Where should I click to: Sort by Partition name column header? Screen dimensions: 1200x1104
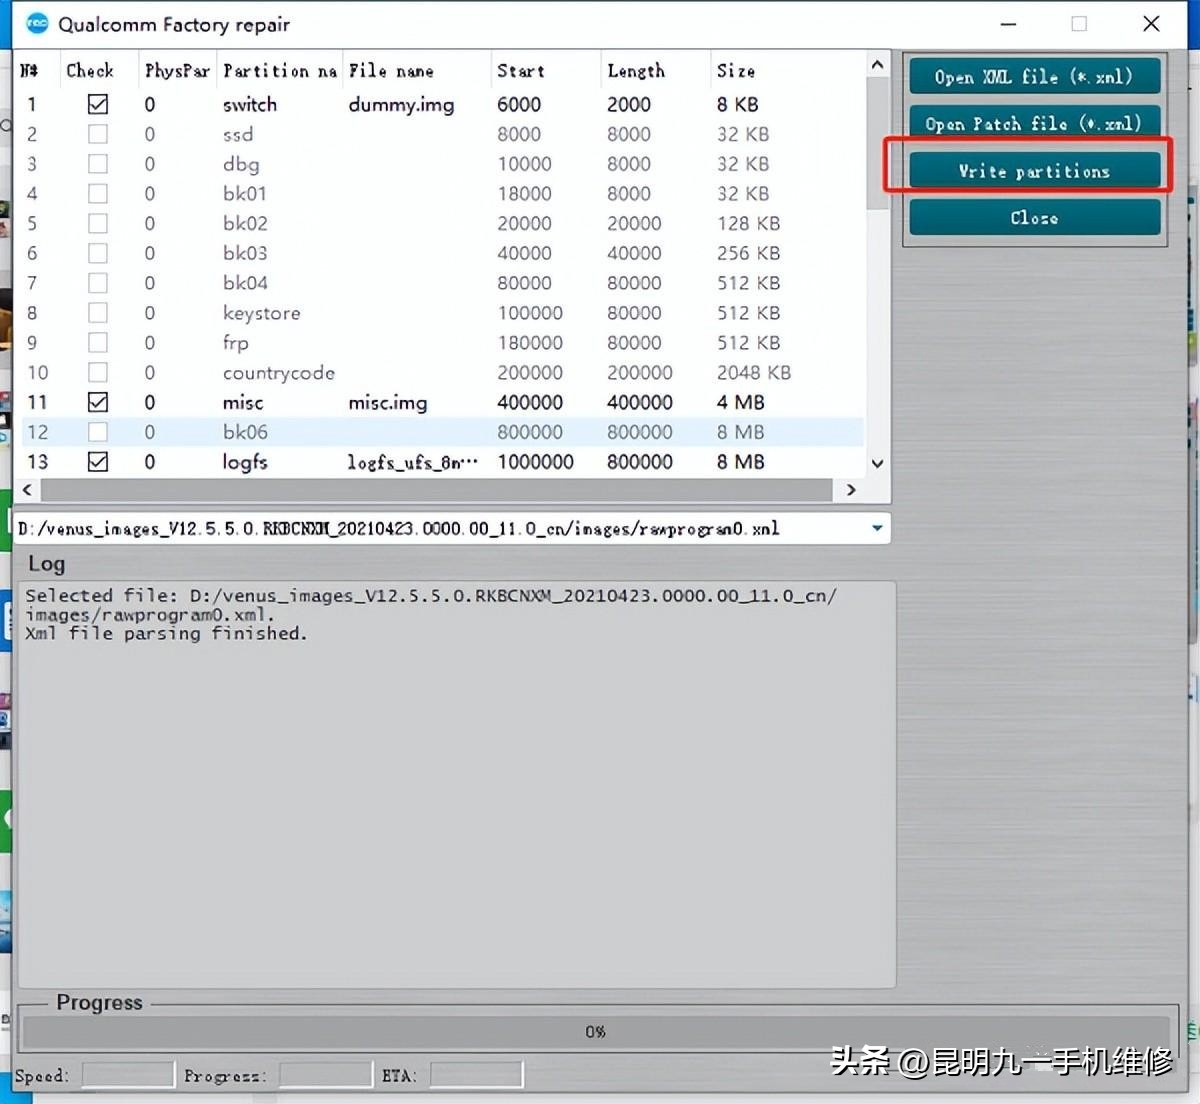[279, 71]
